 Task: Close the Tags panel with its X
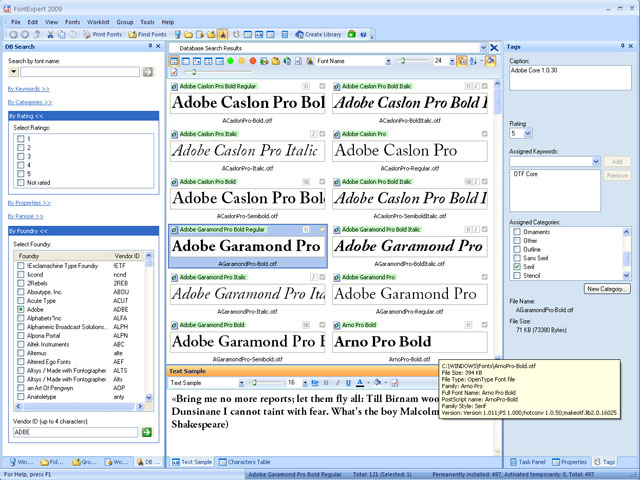[631, 47]
